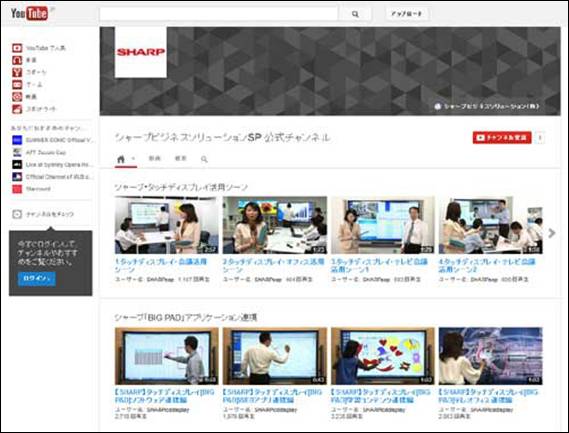Click the Sydney Opera House channel avatar
The width and height of the screenshot is (569, 433).
(17, 164)
